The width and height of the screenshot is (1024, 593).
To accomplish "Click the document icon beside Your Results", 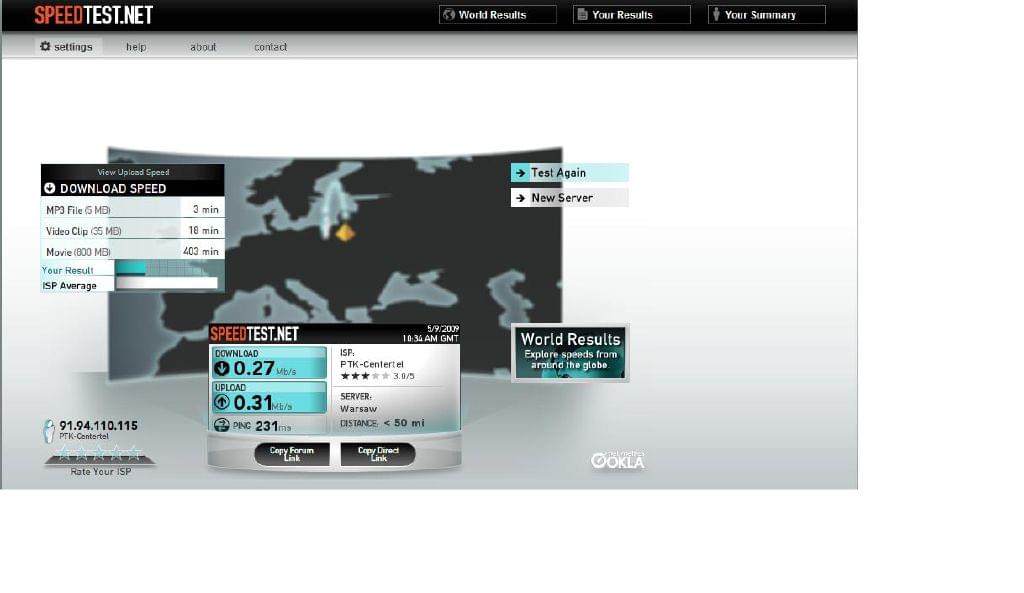I will (583, 14).
